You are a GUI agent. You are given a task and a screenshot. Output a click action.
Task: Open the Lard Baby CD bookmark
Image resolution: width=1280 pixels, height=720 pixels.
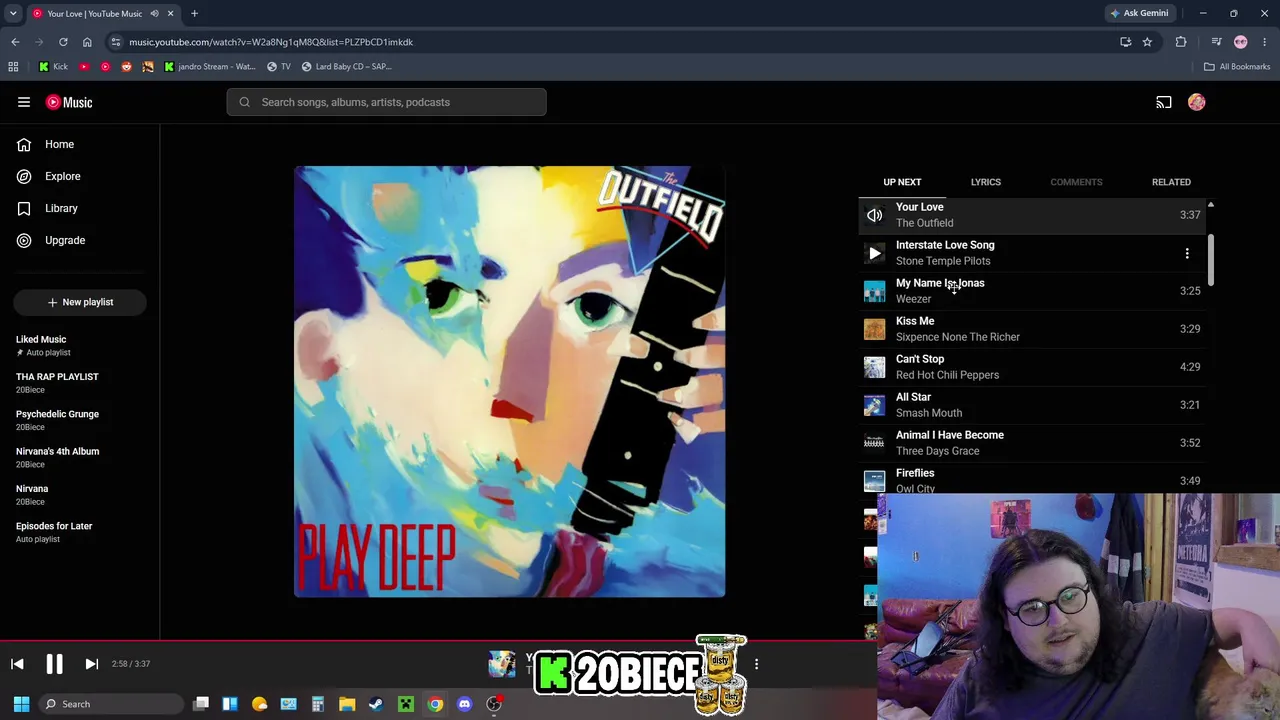pos(347,67)
